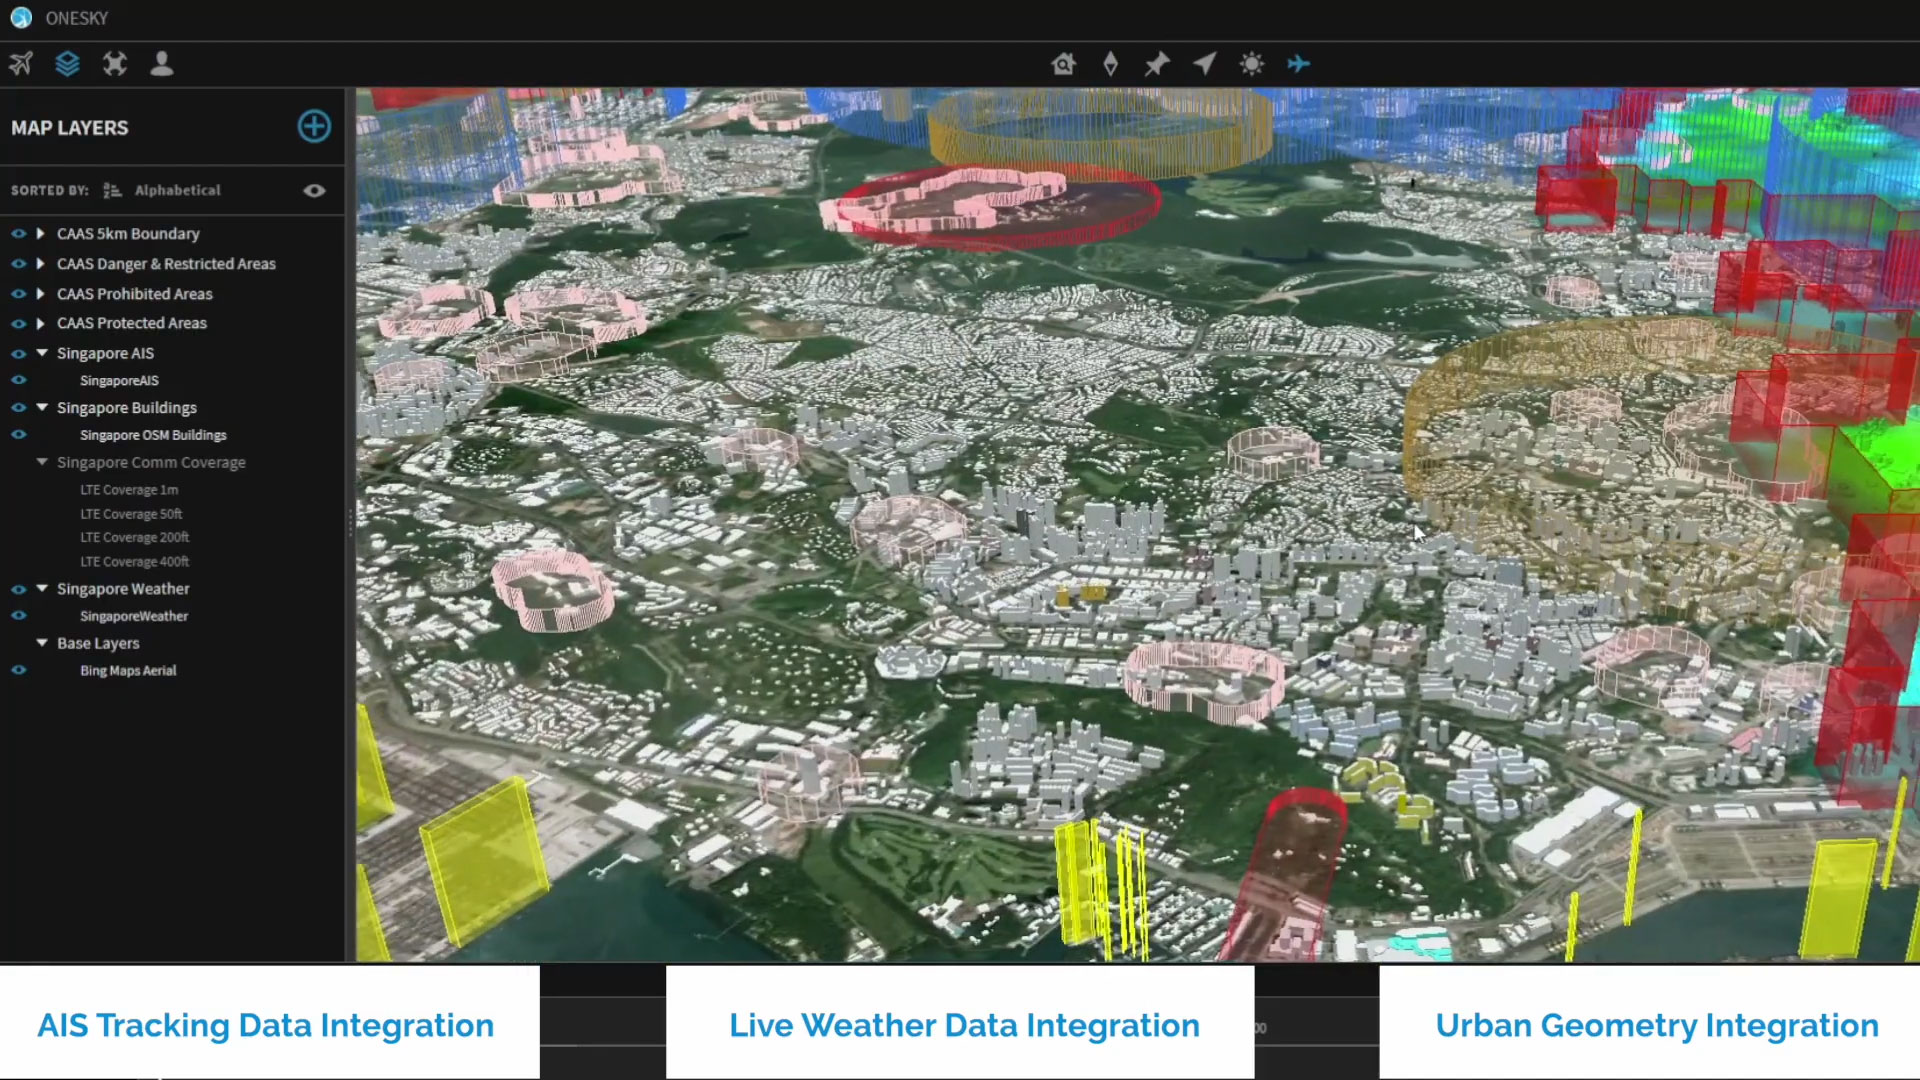Collapse the Singapore Weather group
The image size is (1920, 1080).
(42, 589)
